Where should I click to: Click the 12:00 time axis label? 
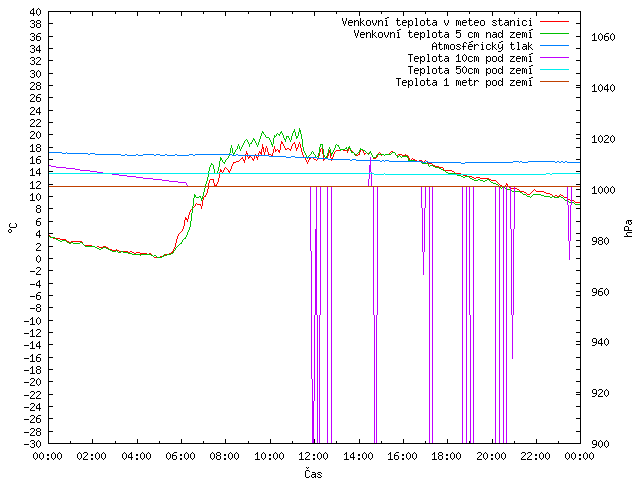313,456
